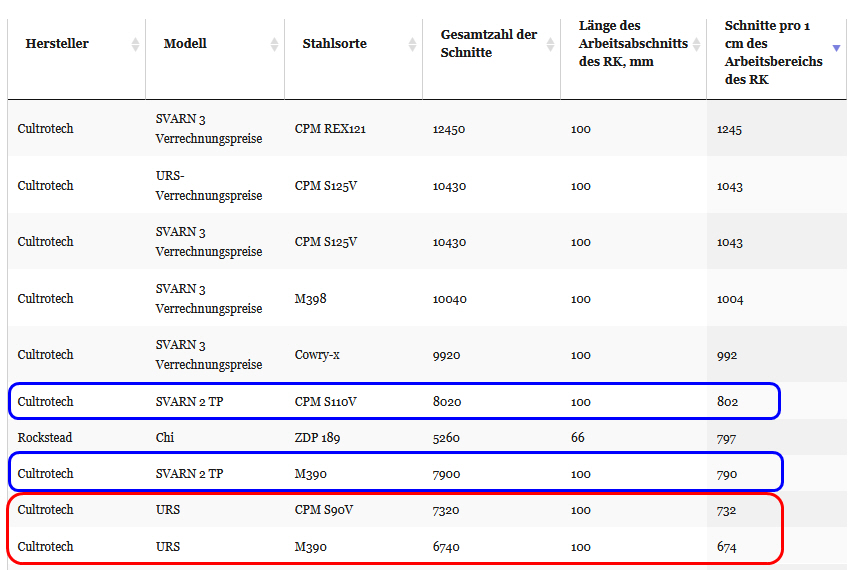859x570 pixels.
Task: Click the Schnitte pro 1 cm header text
Action: click(773, 53)
